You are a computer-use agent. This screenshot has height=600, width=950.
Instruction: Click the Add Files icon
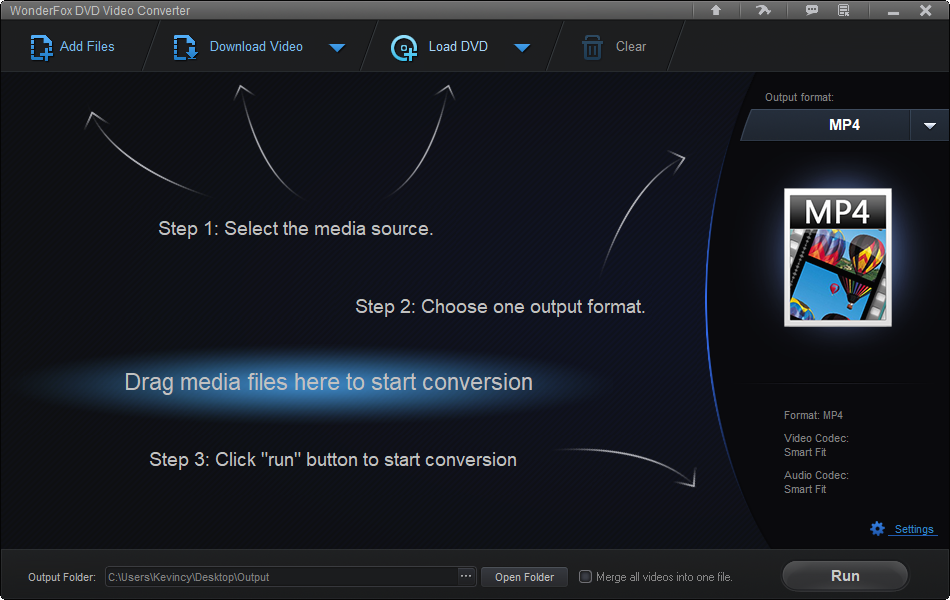point(40,46)
